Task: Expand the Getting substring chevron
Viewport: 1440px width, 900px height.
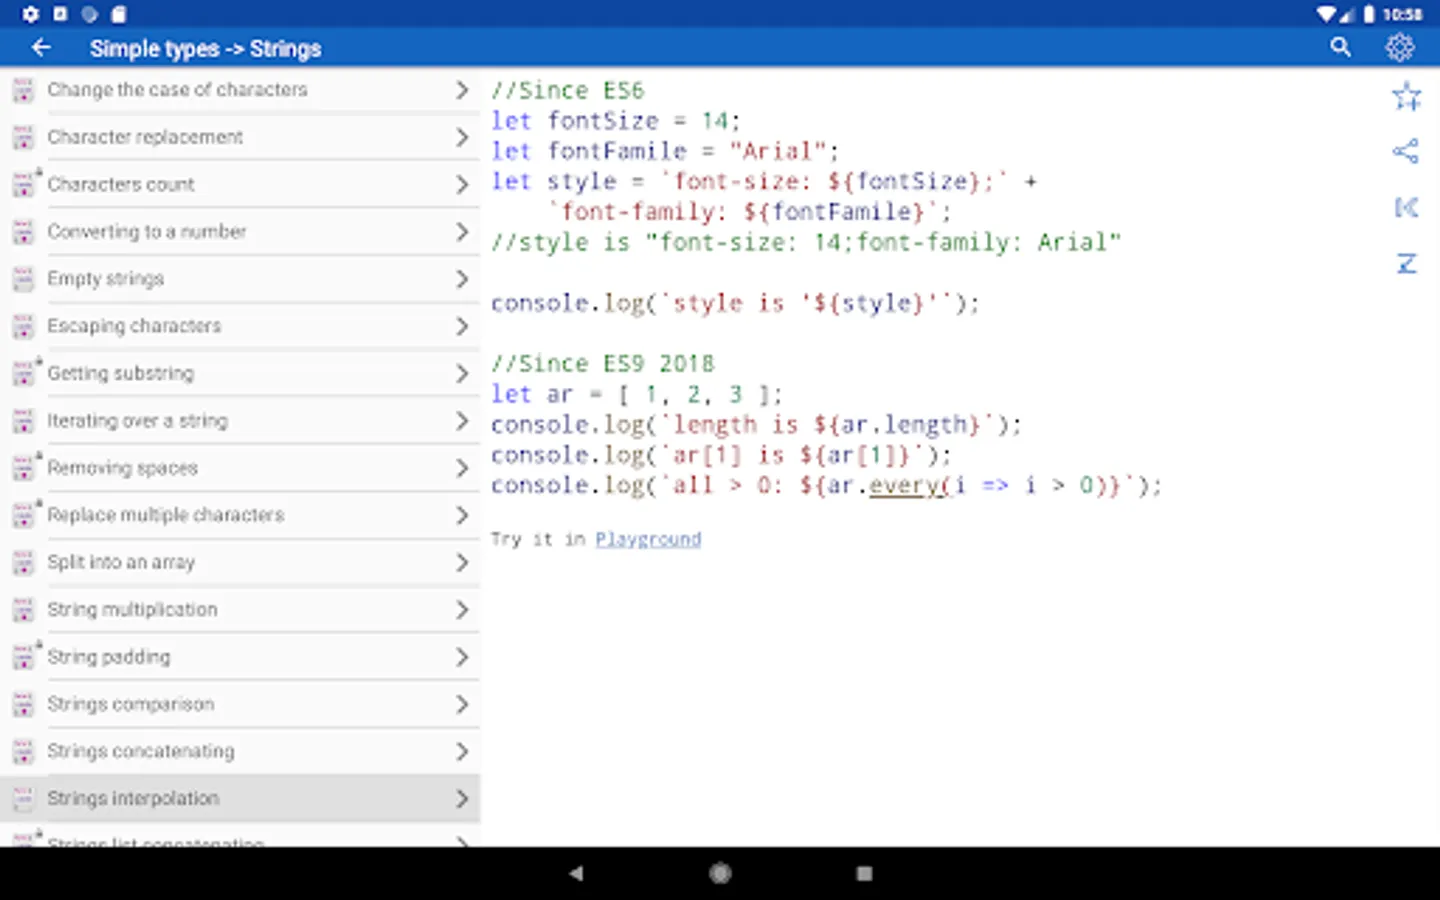Action: pyautogui.click(x=461, y=373)
